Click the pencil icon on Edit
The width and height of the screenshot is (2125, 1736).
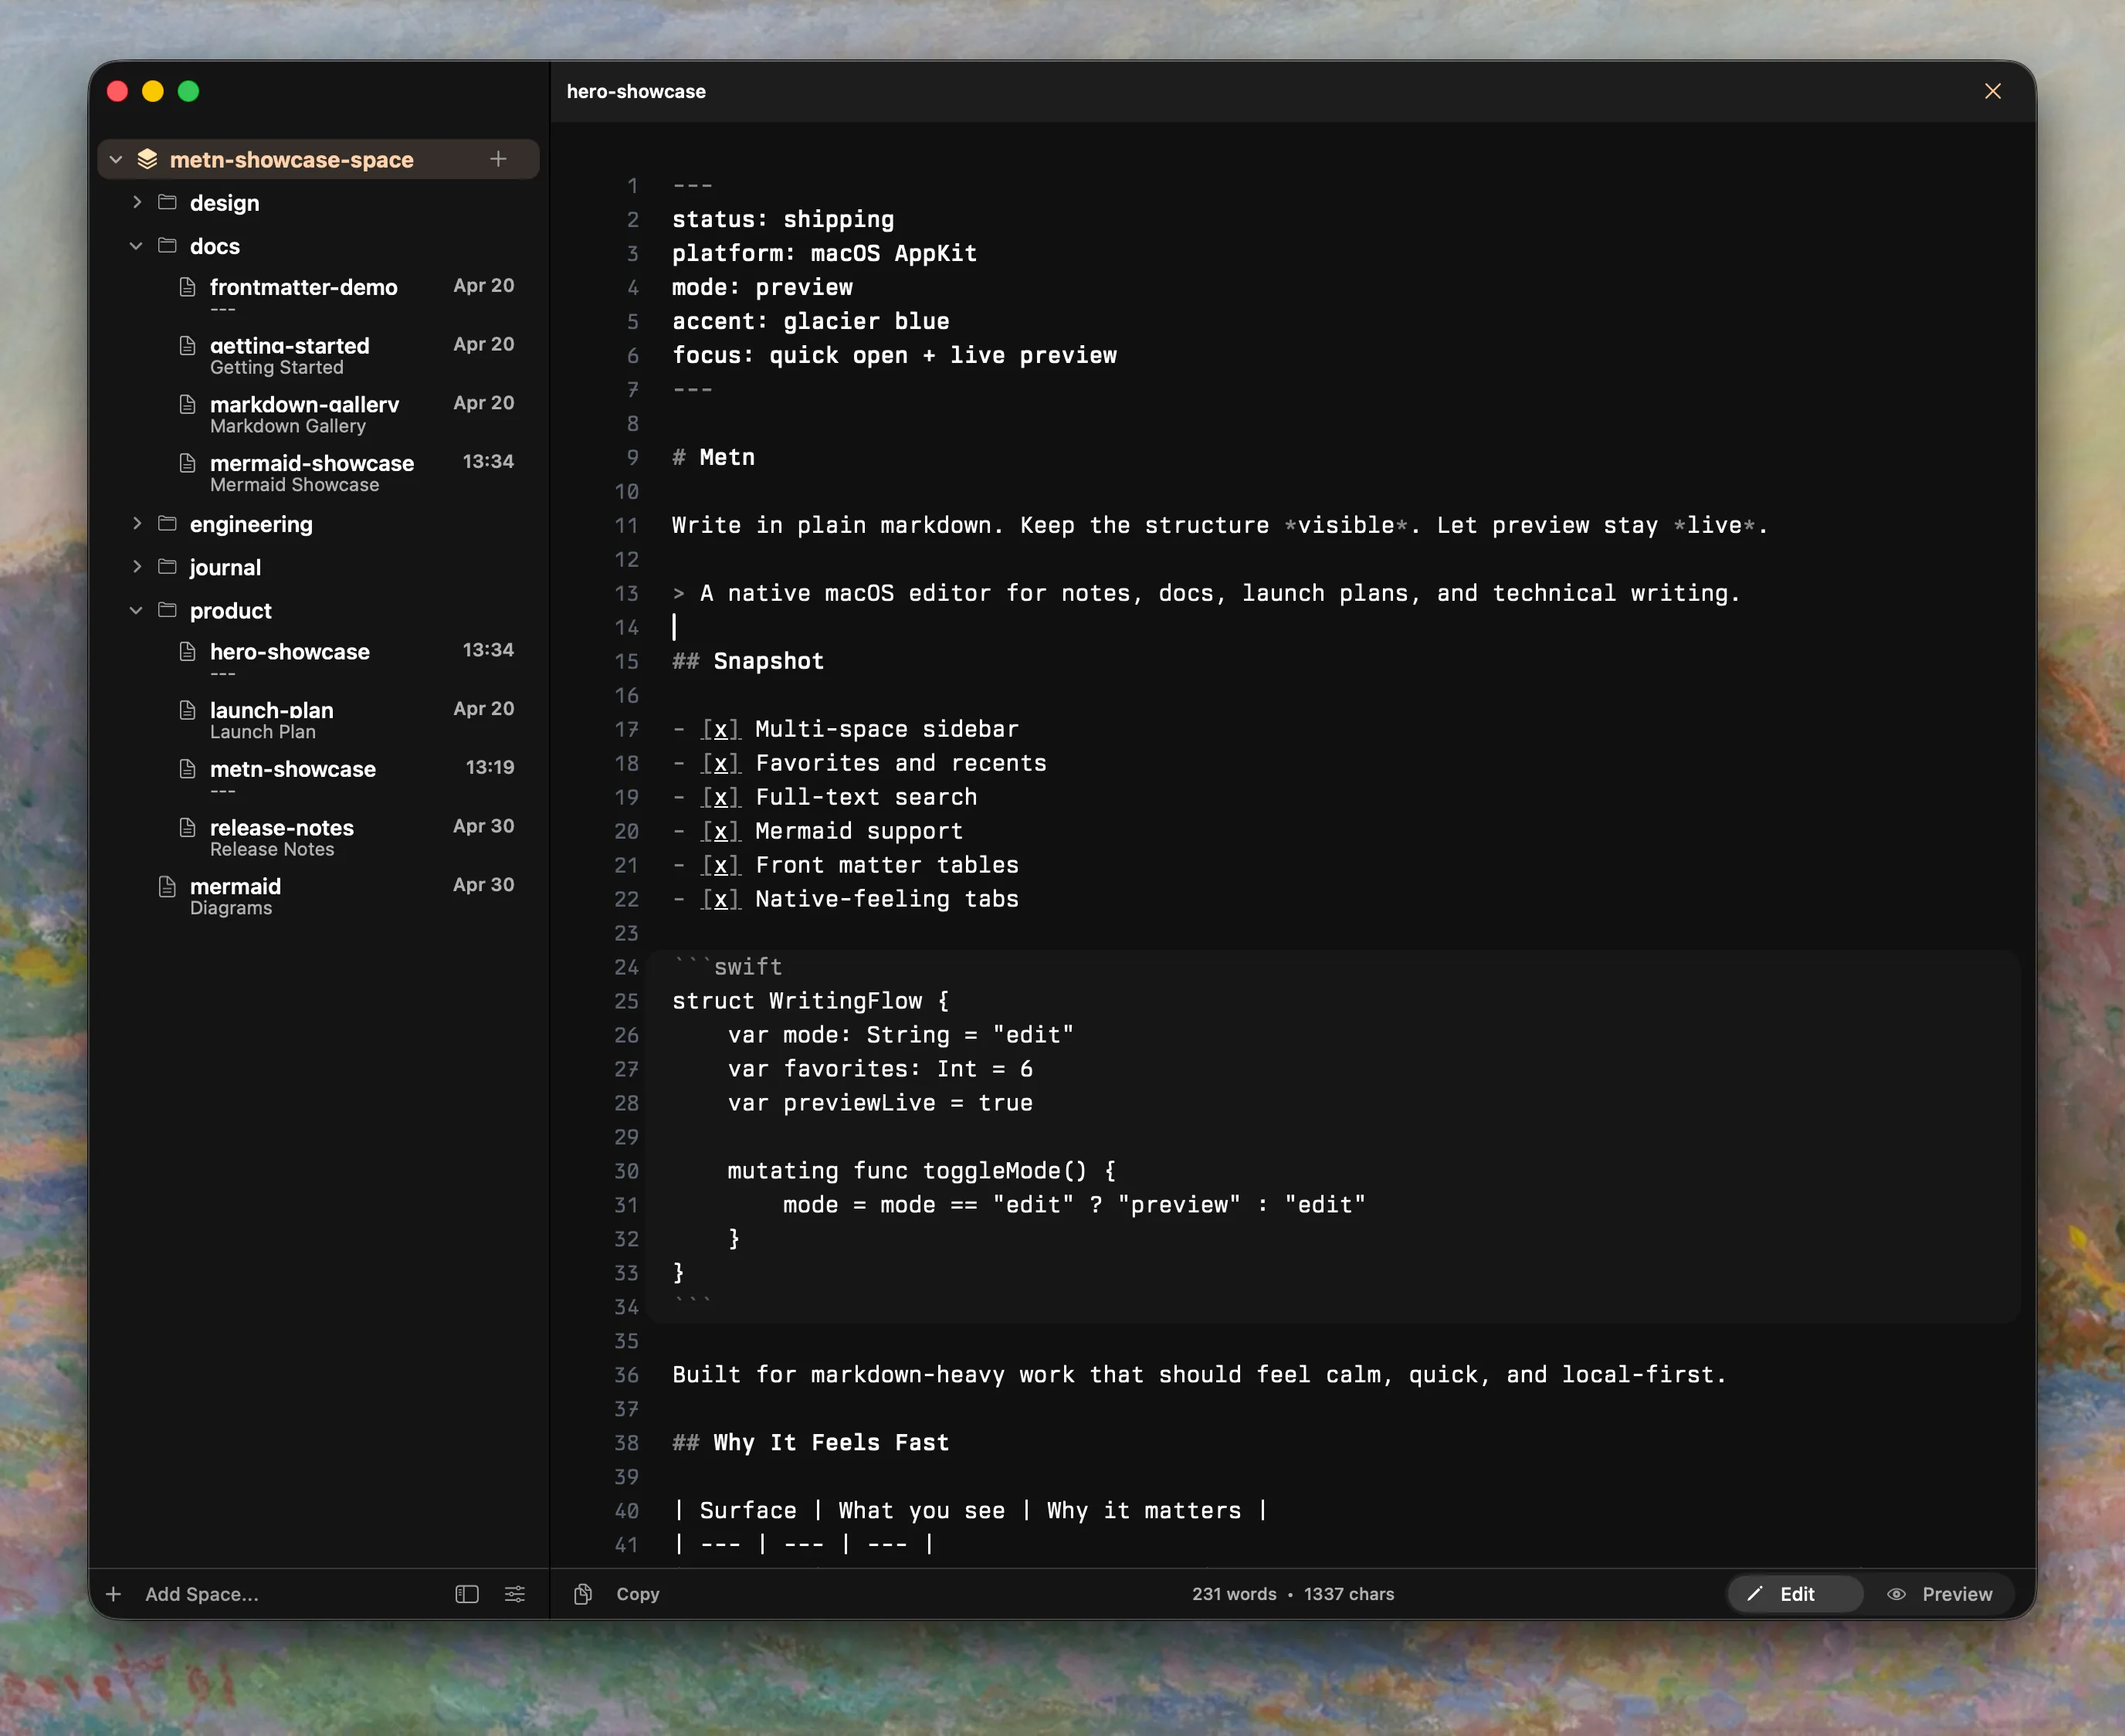click(x=1755, y=1594)
